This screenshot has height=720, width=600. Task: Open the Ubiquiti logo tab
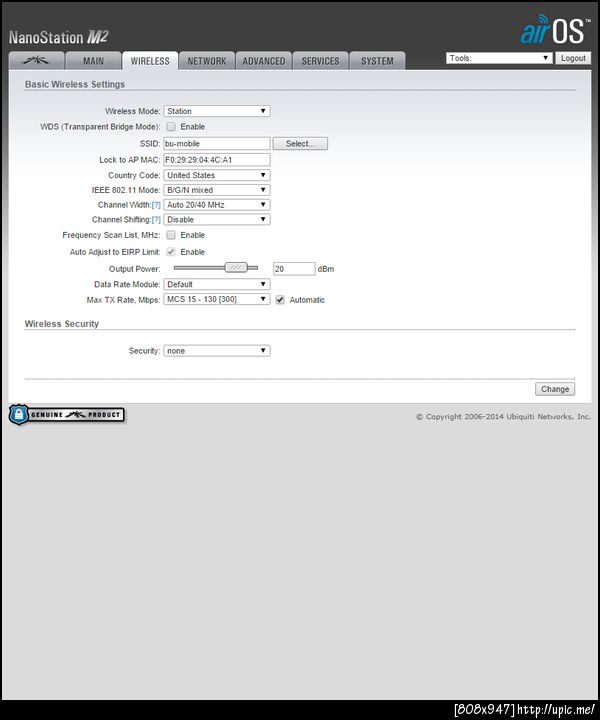[36, 61]
